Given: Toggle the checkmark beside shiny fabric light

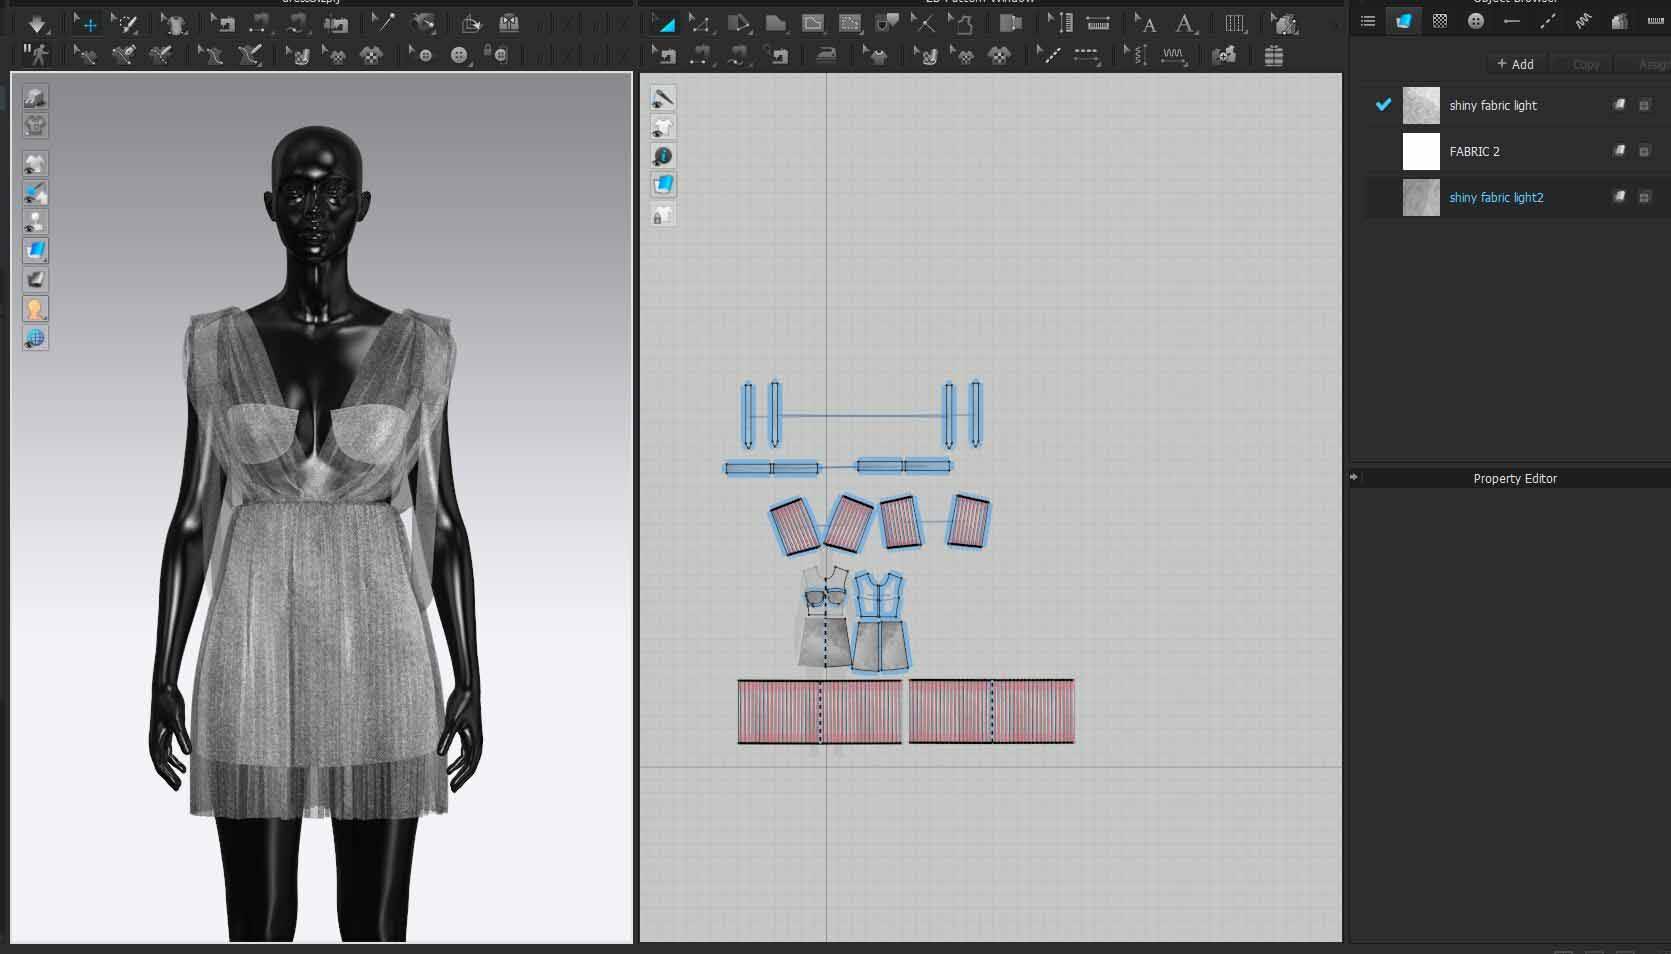Looking at the screenshot, I should [x=1383, y=104].
